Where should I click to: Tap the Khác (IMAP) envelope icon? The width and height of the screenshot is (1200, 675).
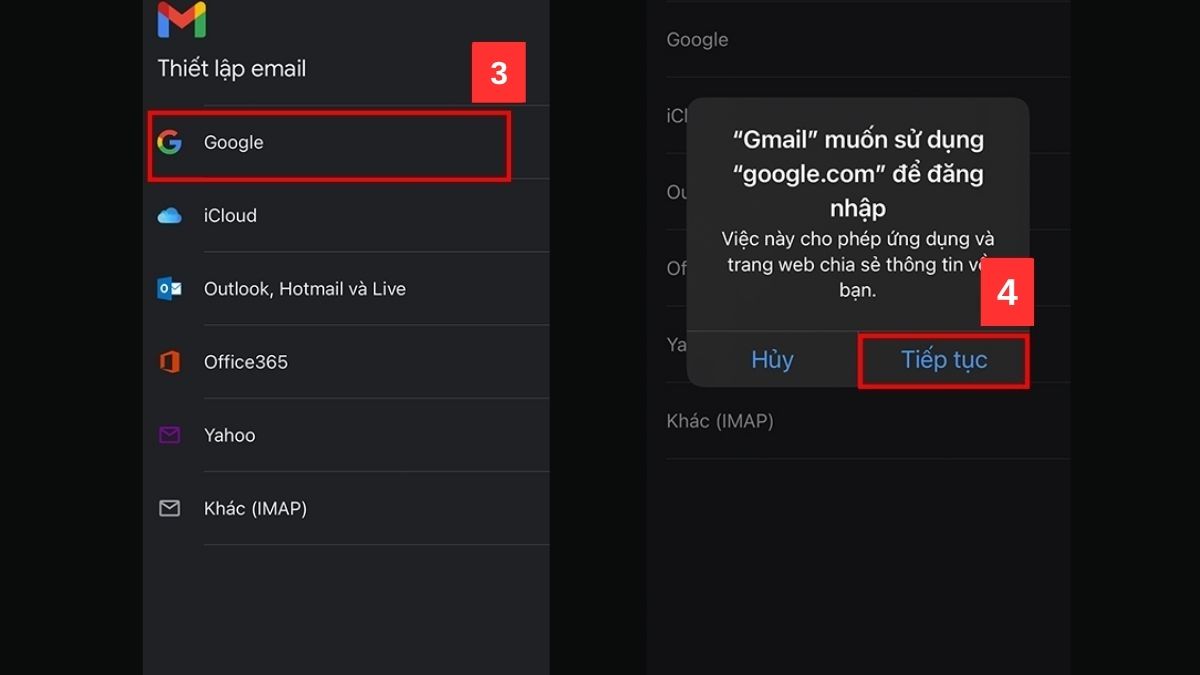170,509
